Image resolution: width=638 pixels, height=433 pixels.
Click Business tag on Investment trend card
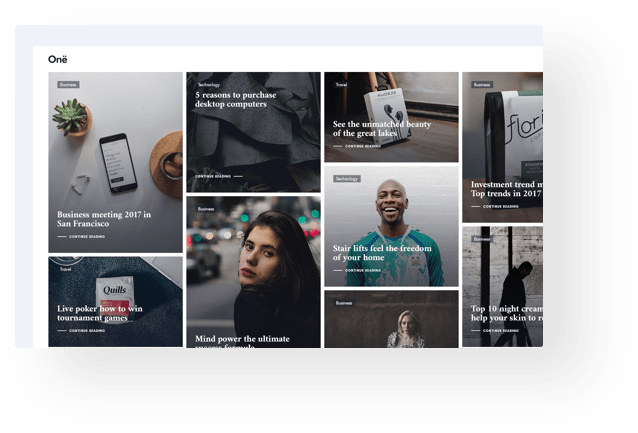(x=482, y=85)
